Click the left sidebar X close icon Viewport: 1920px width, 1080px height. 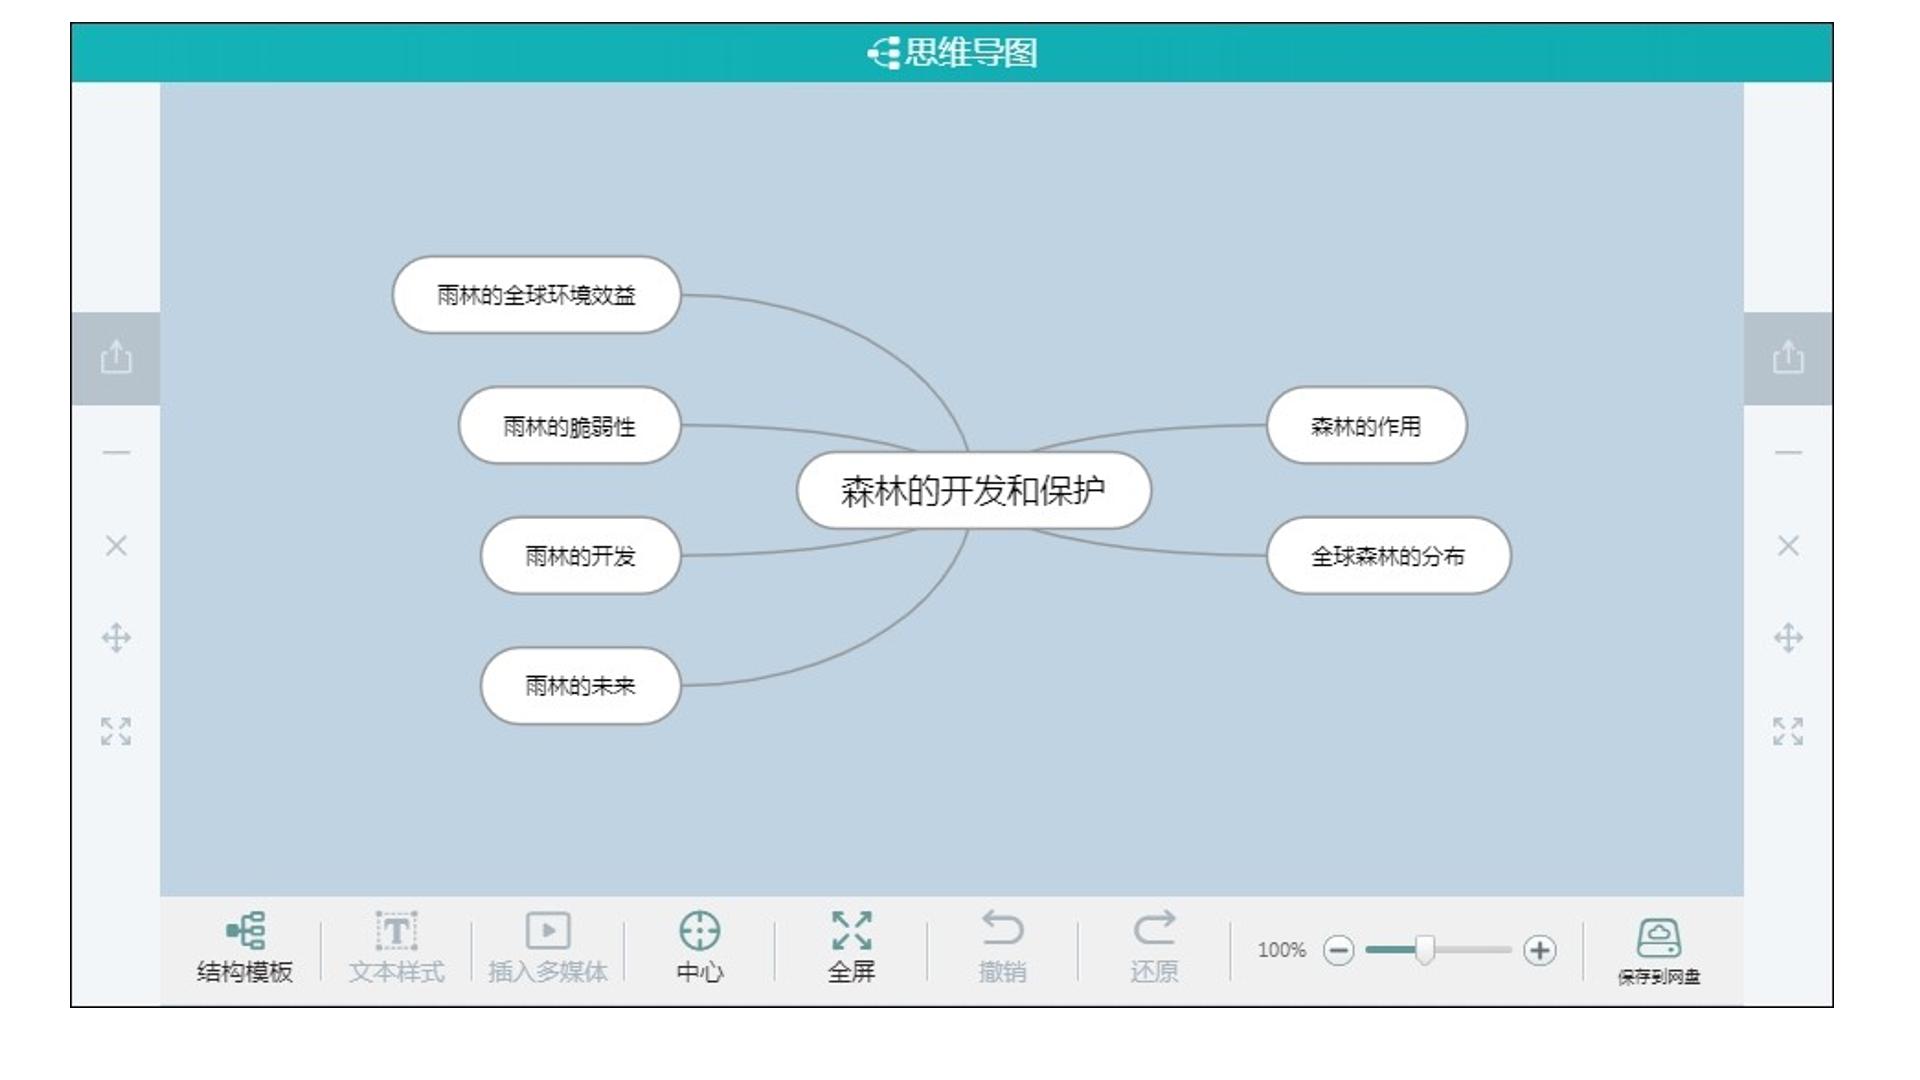point(116,545)
